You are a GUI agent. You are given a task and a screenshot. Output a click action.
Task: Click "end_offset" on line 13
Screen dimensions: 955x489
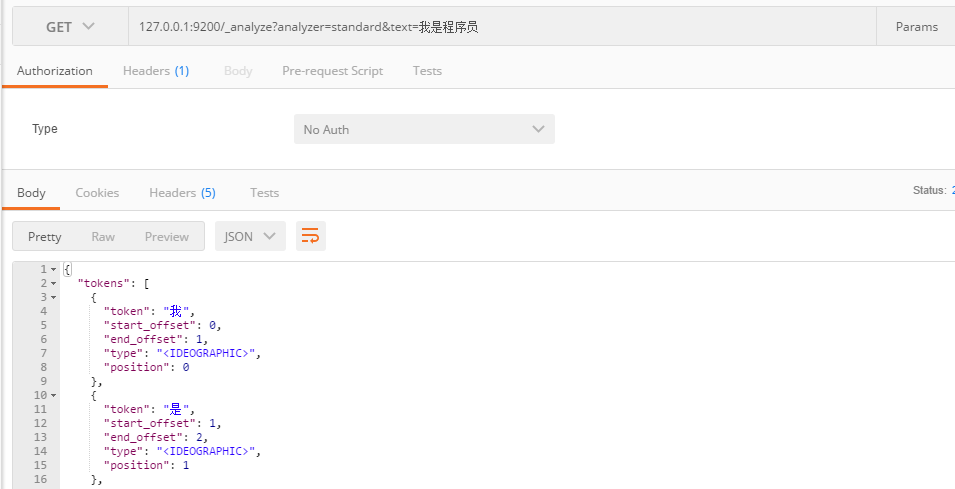(x=143, y=437)
